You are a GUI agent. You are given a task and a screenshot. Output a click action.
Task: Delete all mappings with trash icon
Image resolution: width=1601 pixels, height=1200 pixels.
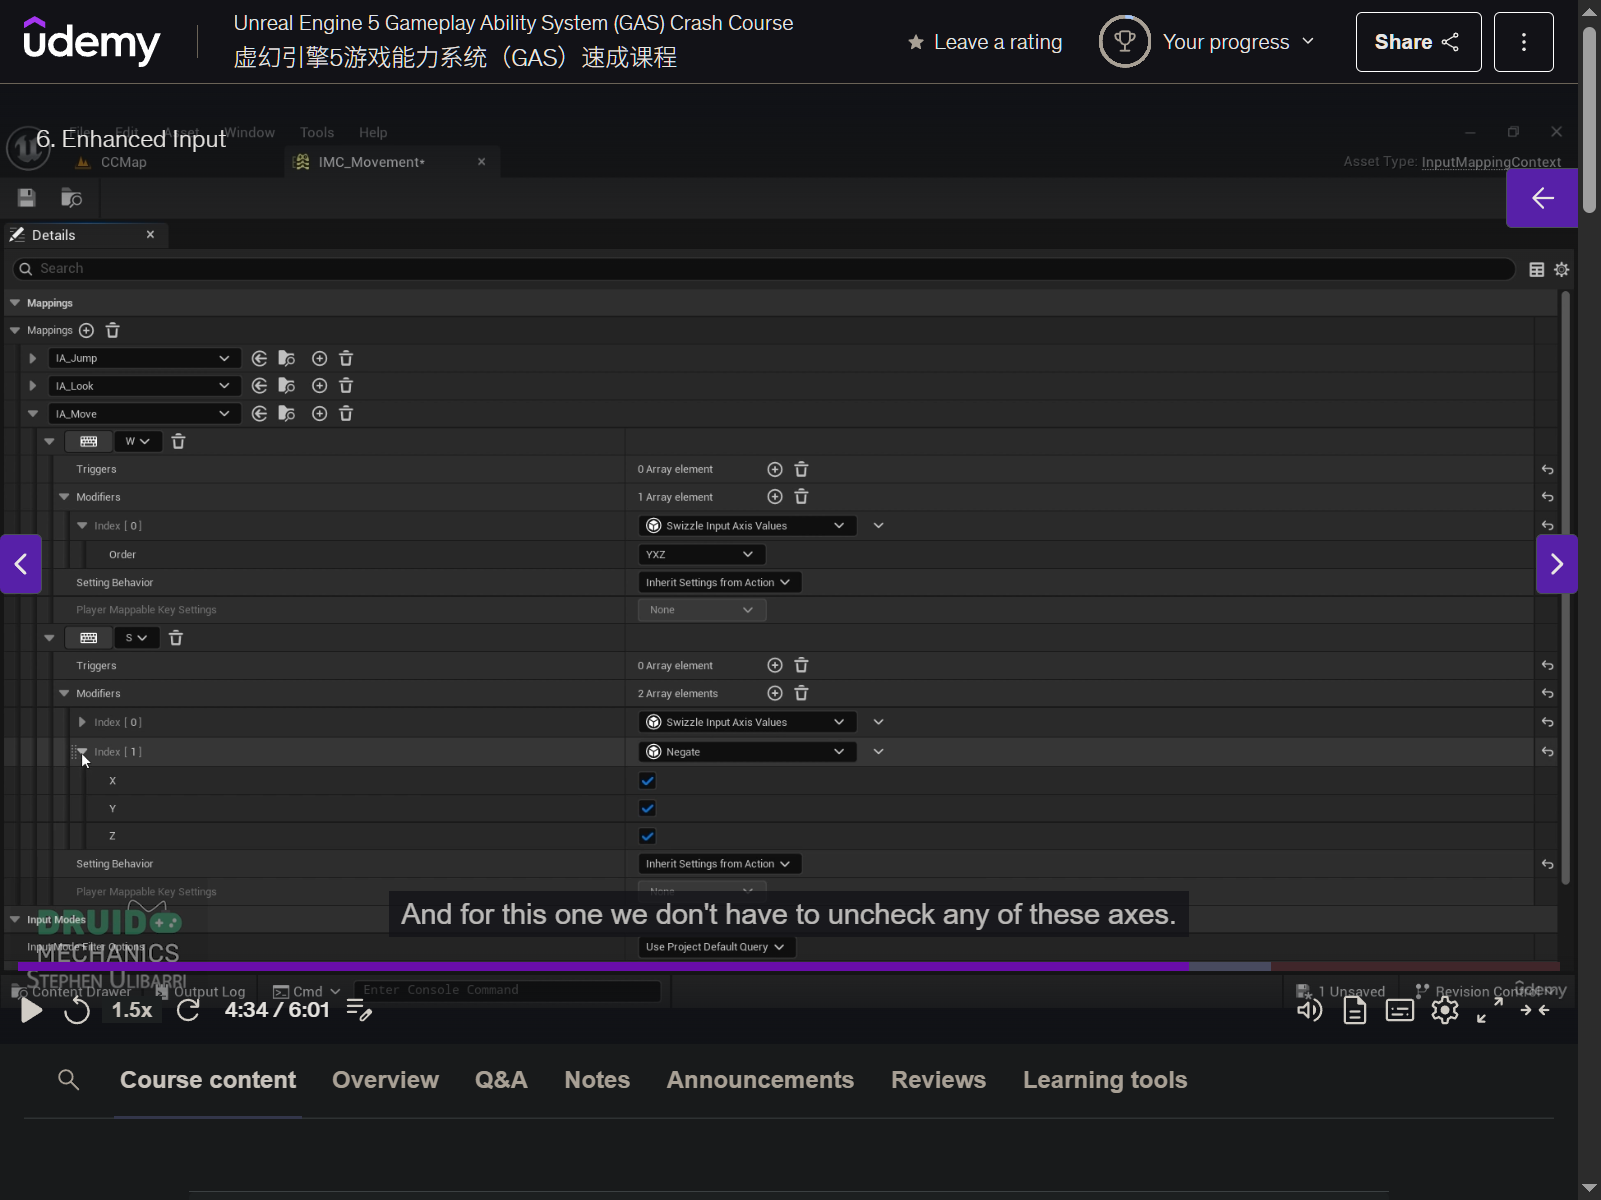pos(113,330)
